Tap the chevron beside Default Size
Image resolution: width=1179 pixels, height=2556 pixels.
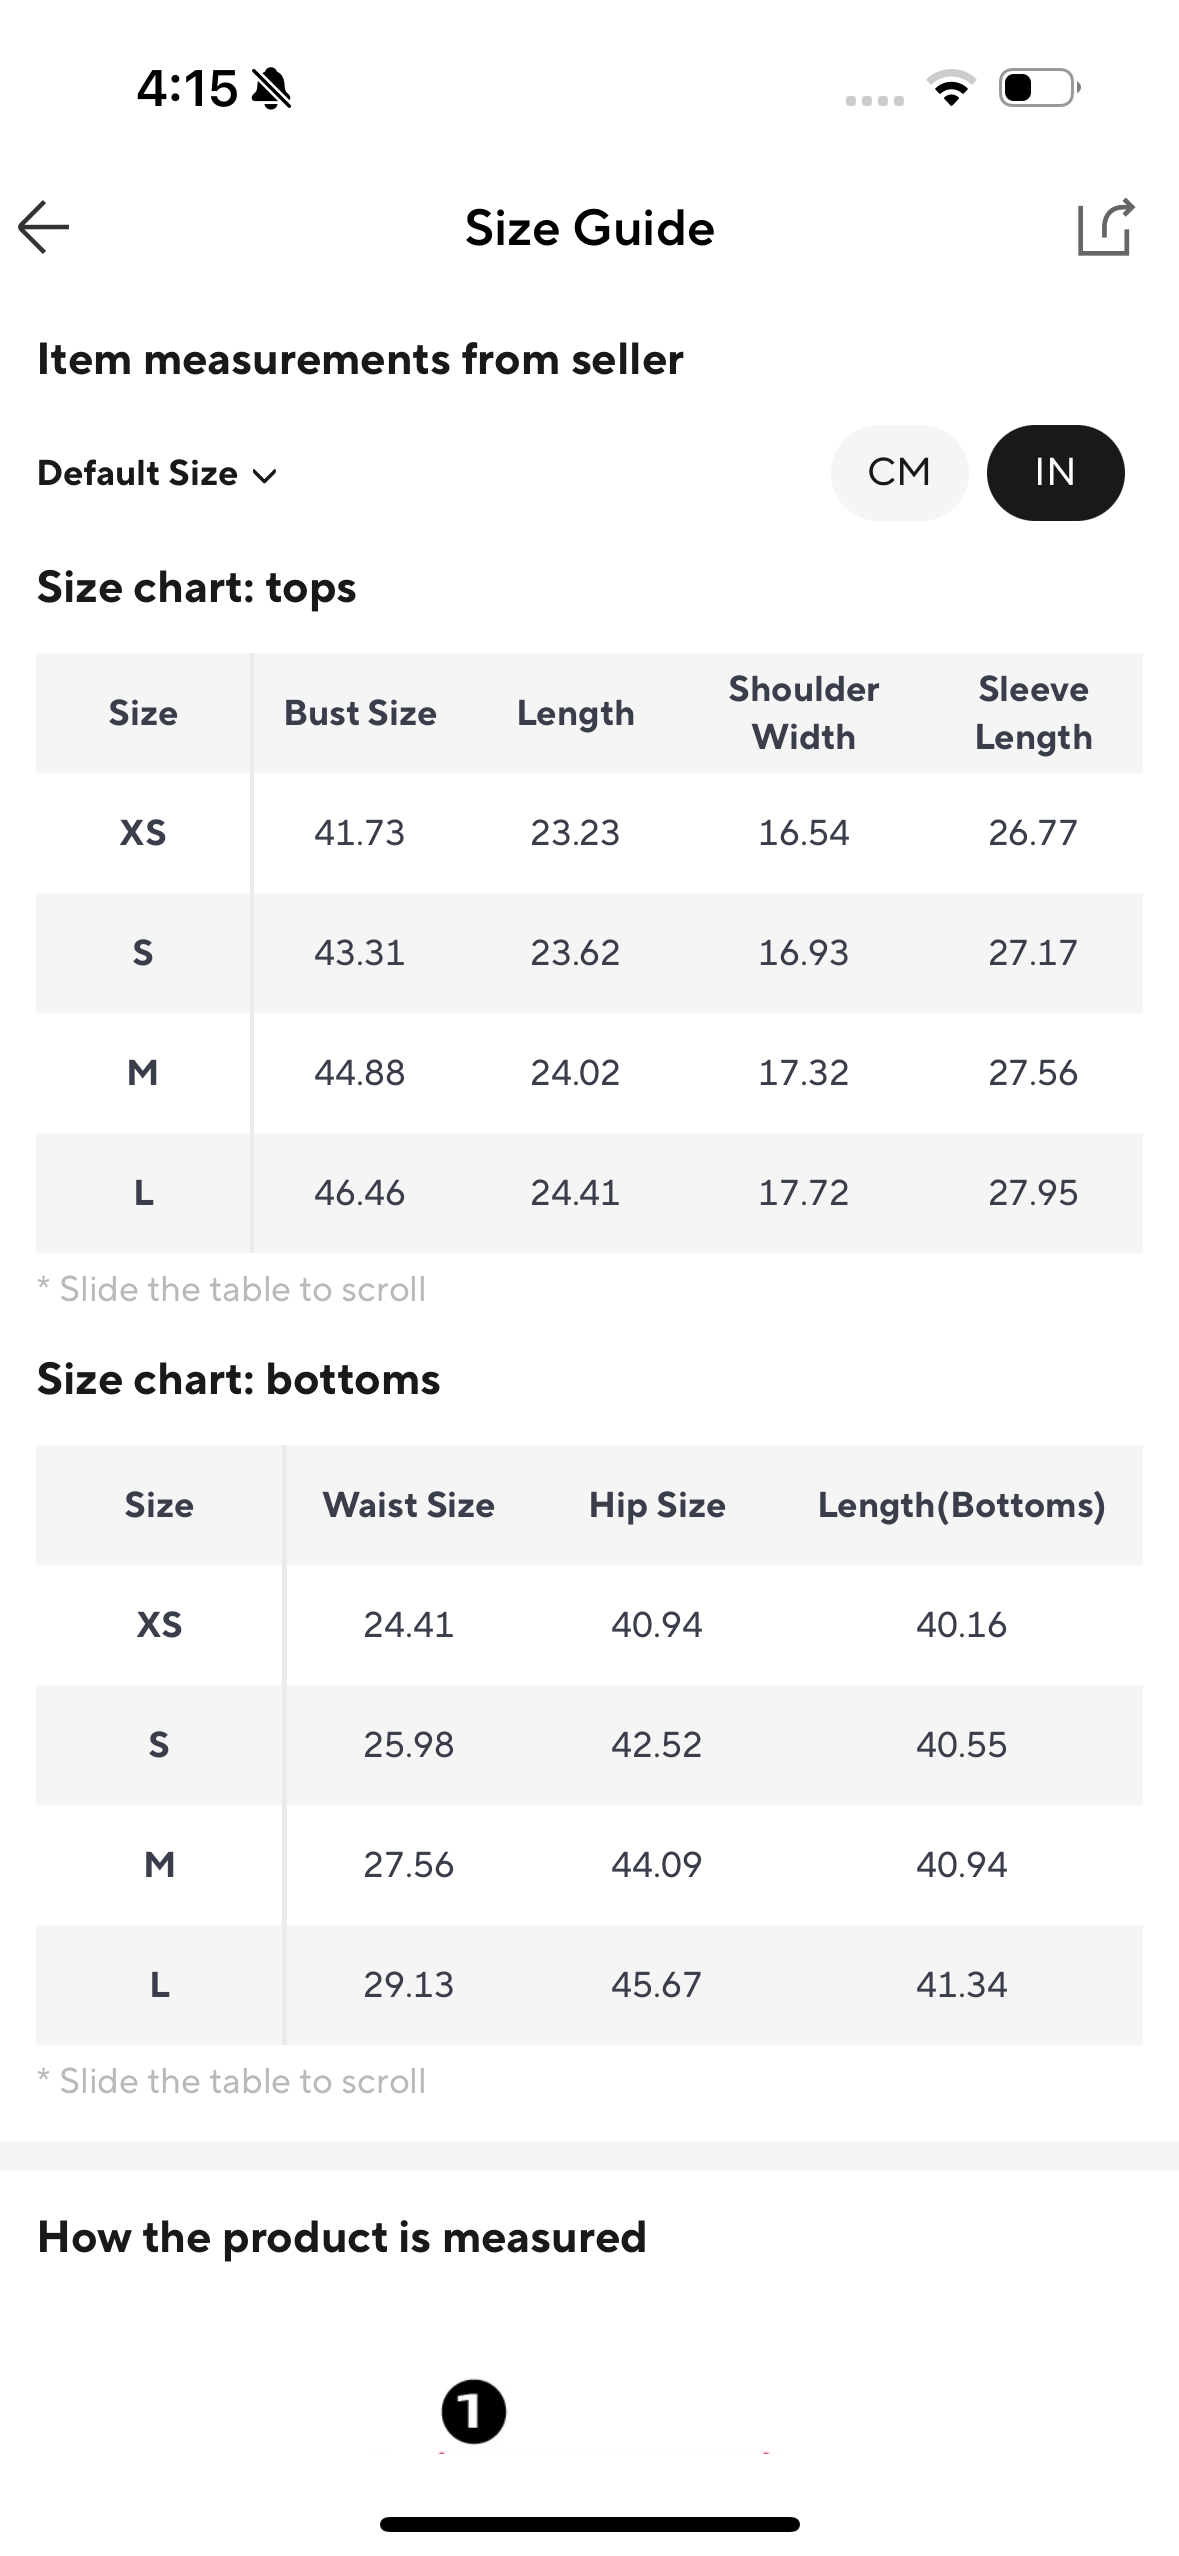(265, 476)
